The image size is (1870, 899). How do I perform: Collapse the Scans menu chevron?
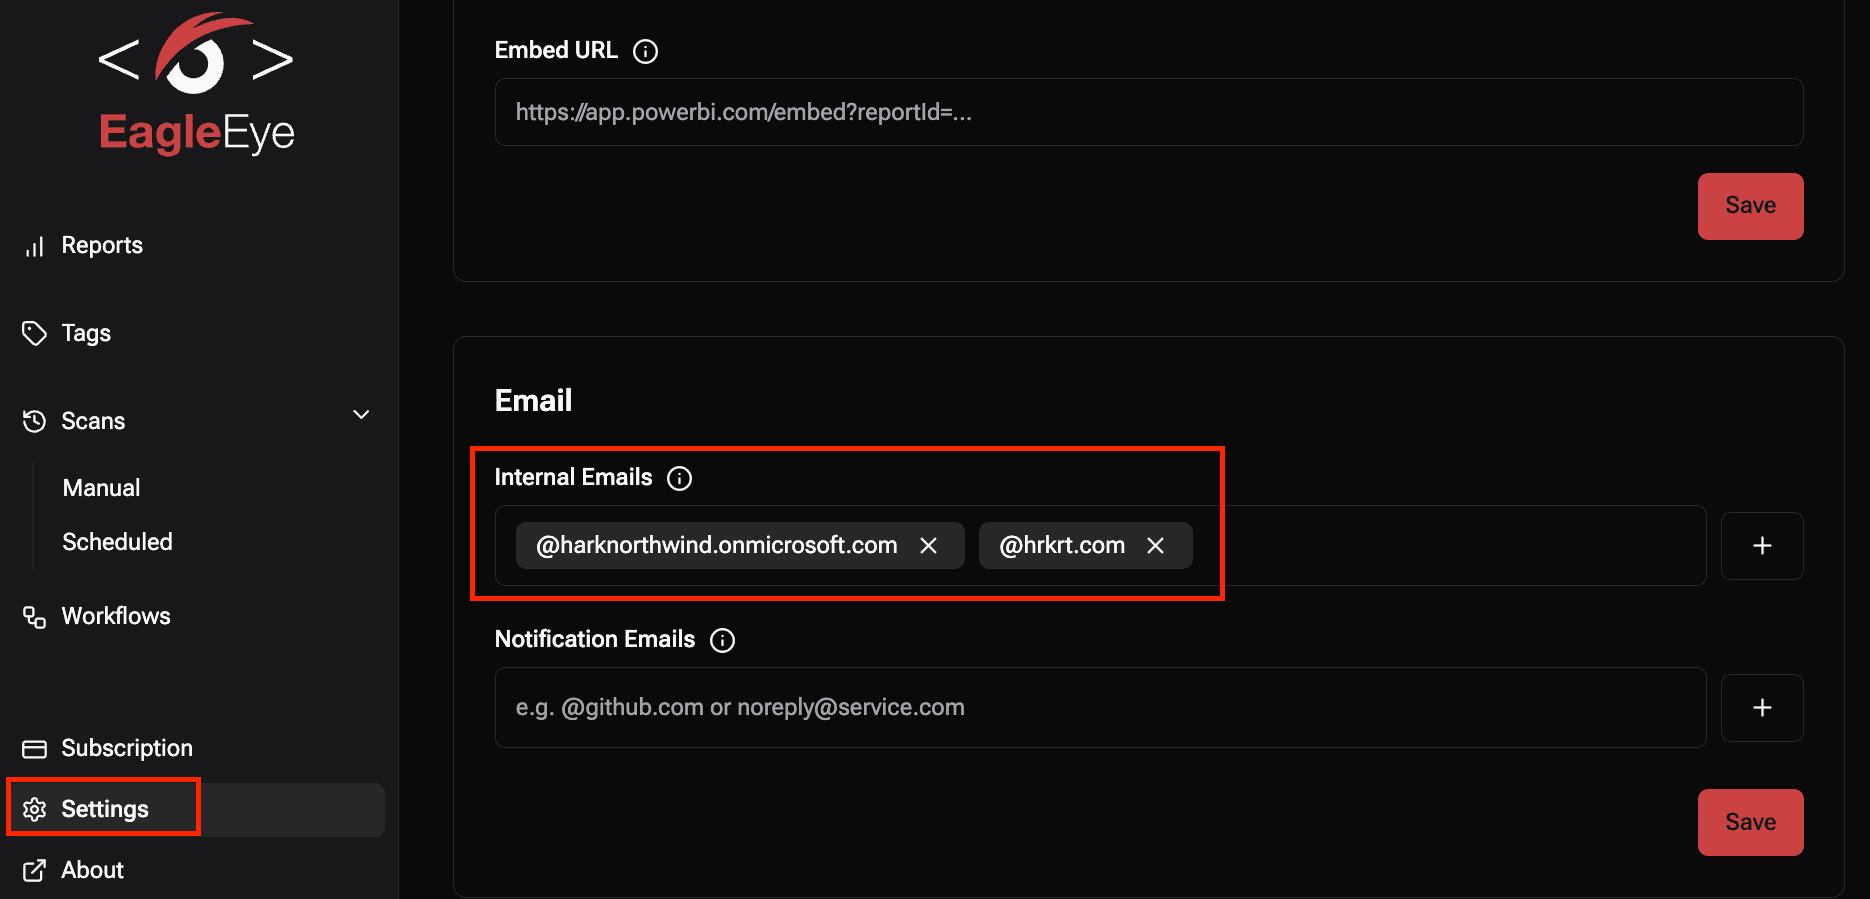pos(361,415)
